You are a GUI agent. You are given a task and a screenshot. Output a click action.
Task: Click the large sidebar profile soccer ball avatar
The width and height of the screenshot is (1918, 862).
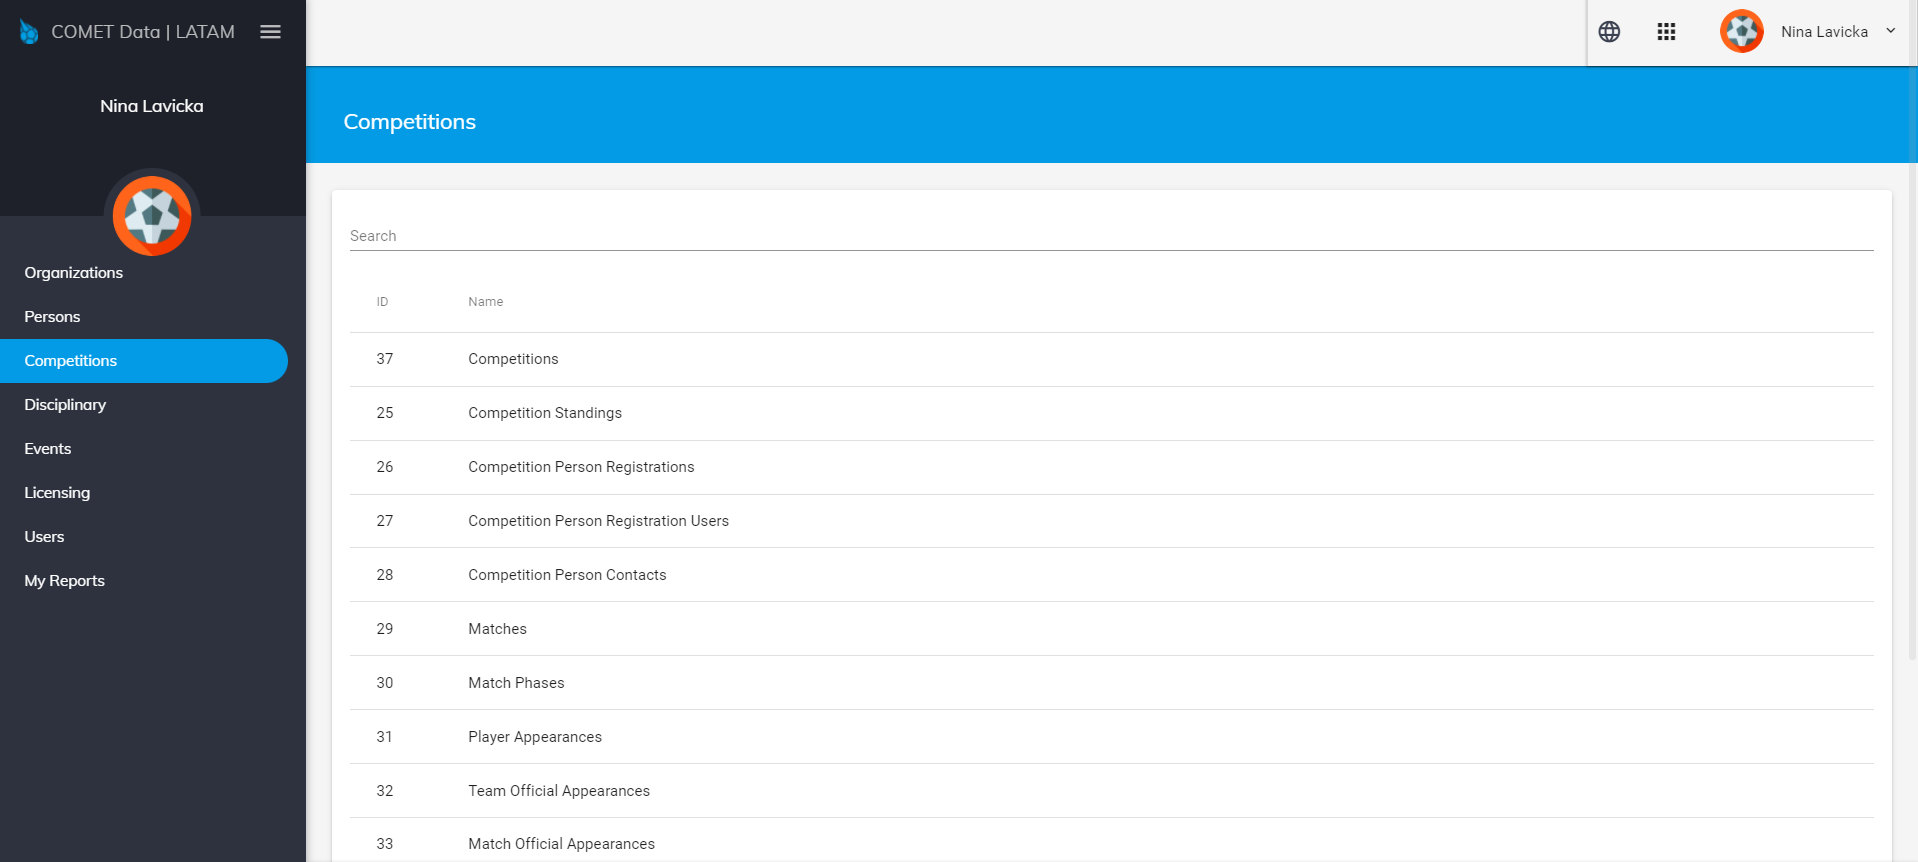pyautogui.click(x=152, y=215)
